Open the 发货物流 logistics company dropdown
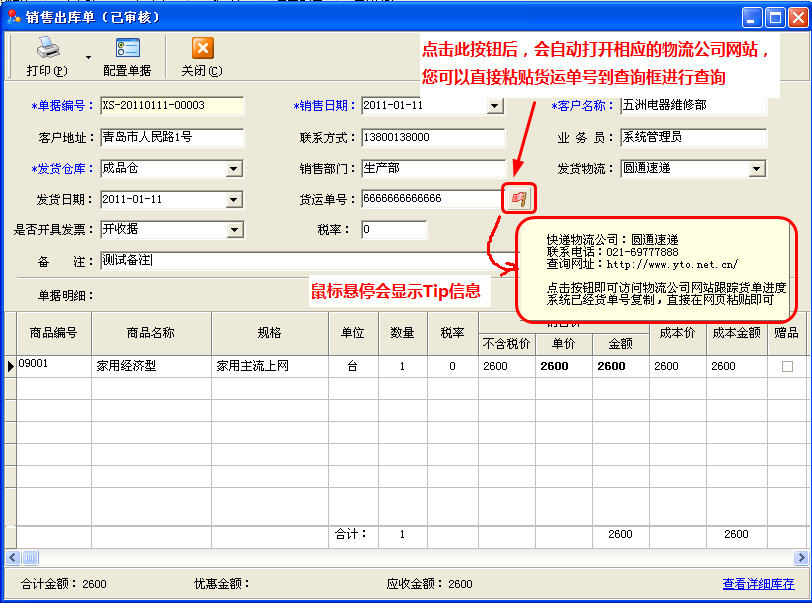This screenshot has width=812, height=603. (757, 169)
